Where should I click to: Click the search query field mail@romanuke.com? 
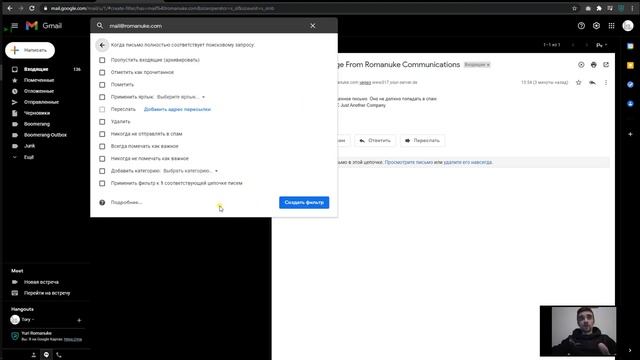point(206,26)
